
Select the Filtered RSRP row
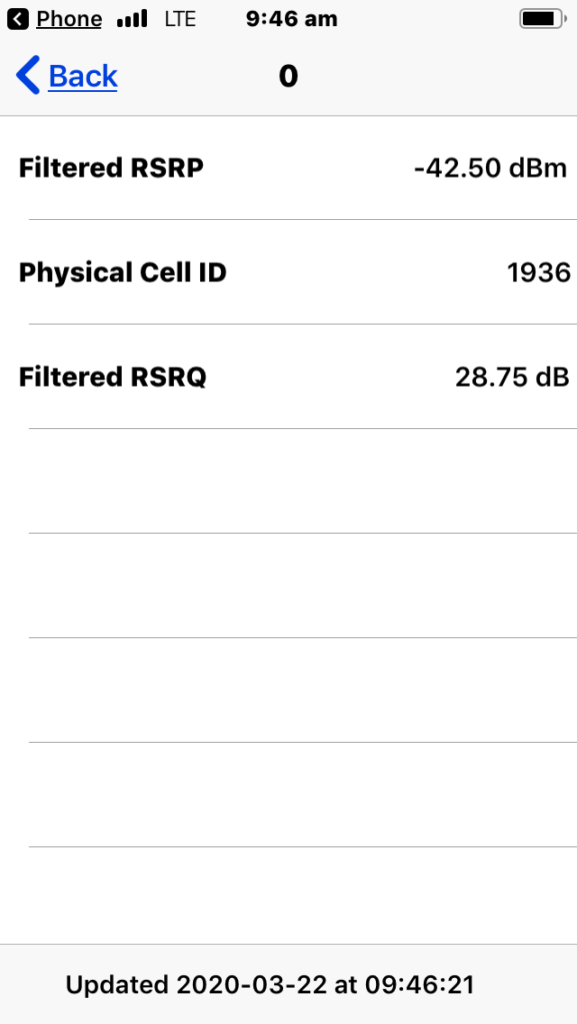[x=288, y=167]
